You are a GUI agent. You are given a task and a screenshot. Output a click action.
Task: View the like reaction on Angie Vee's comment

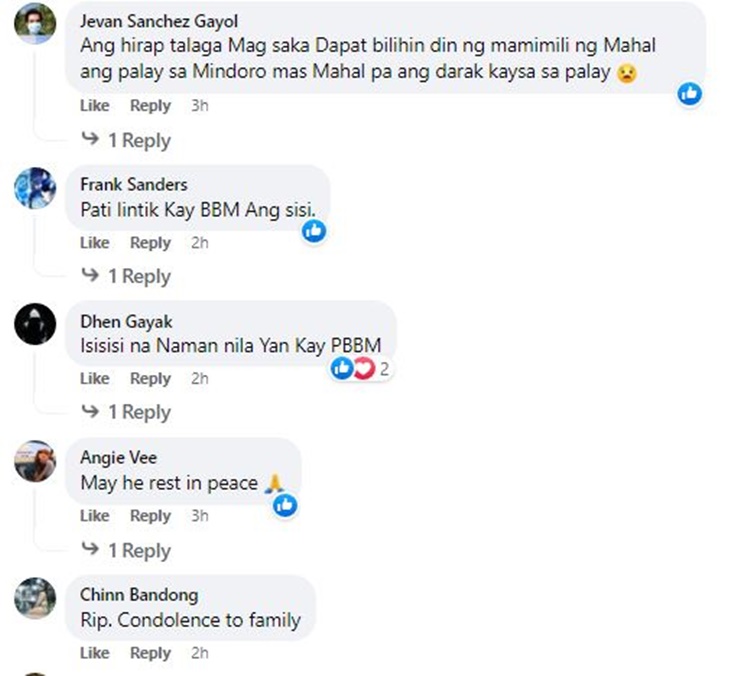(286, 506)
